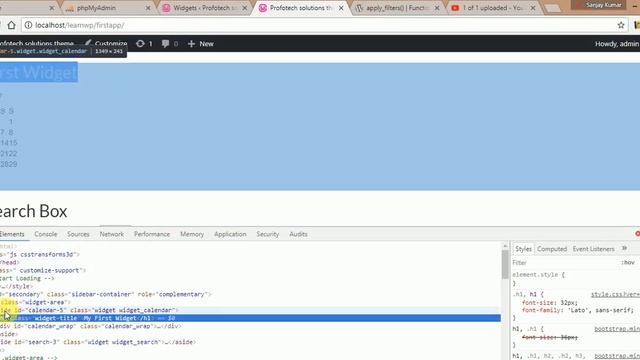
Task: Switch to the Event Listeners pane tab
Action: [593, 249]
